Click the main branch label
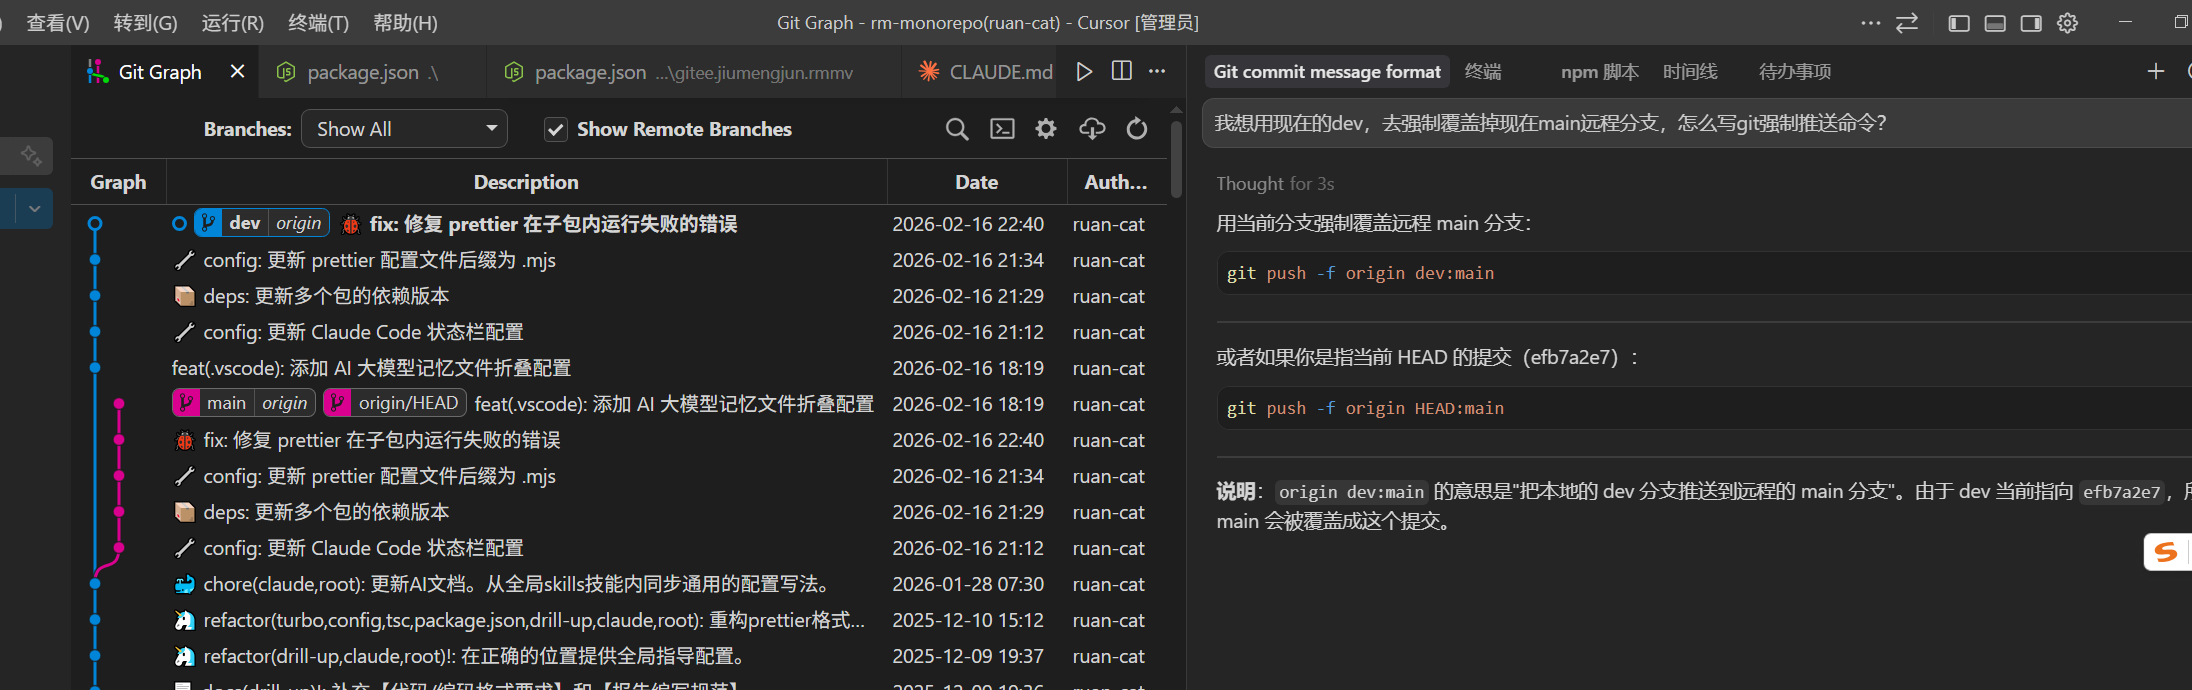This screenshot has width=2192, height=690. point(226,403)
